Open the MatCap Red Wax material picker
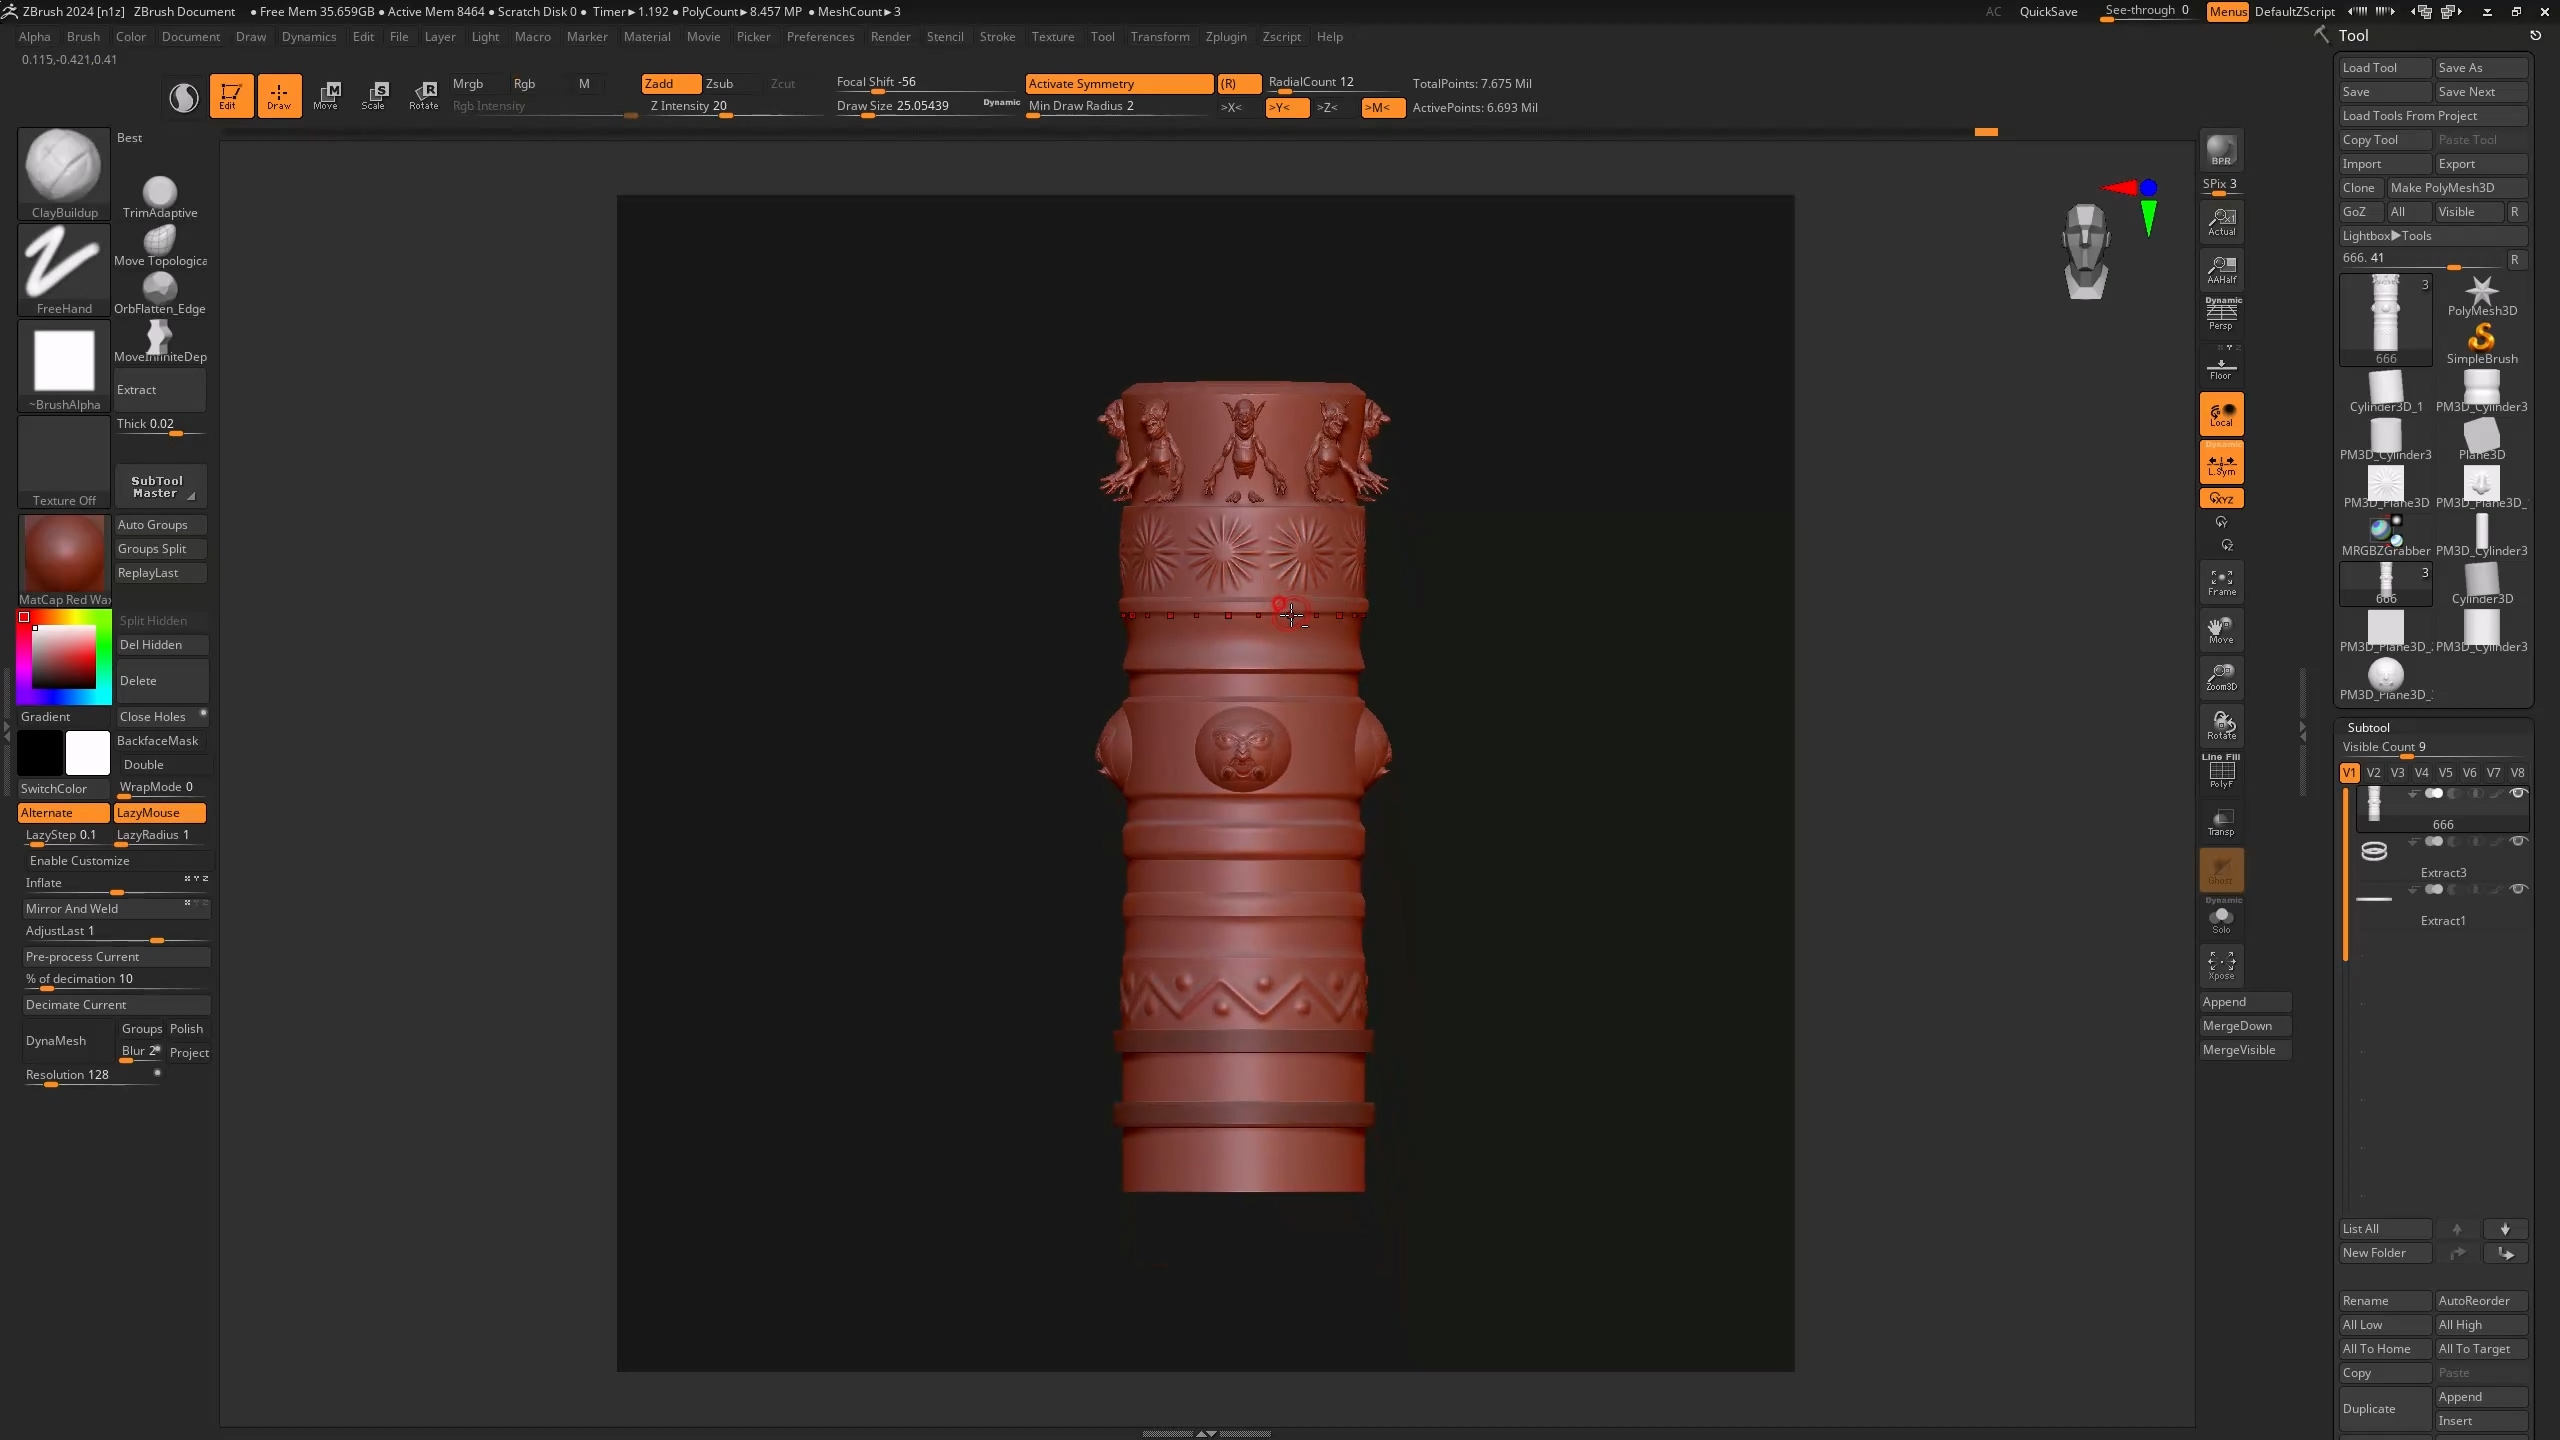 tap(64, 556)
